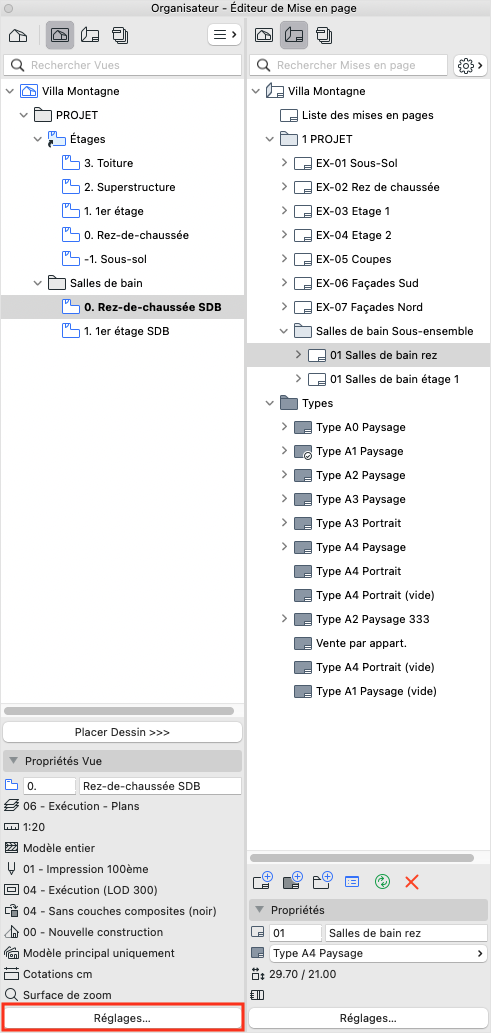Screen dimensions: 491x1033
Task: Click the Placer Dessin >>> button
Action: coord(123,733)
